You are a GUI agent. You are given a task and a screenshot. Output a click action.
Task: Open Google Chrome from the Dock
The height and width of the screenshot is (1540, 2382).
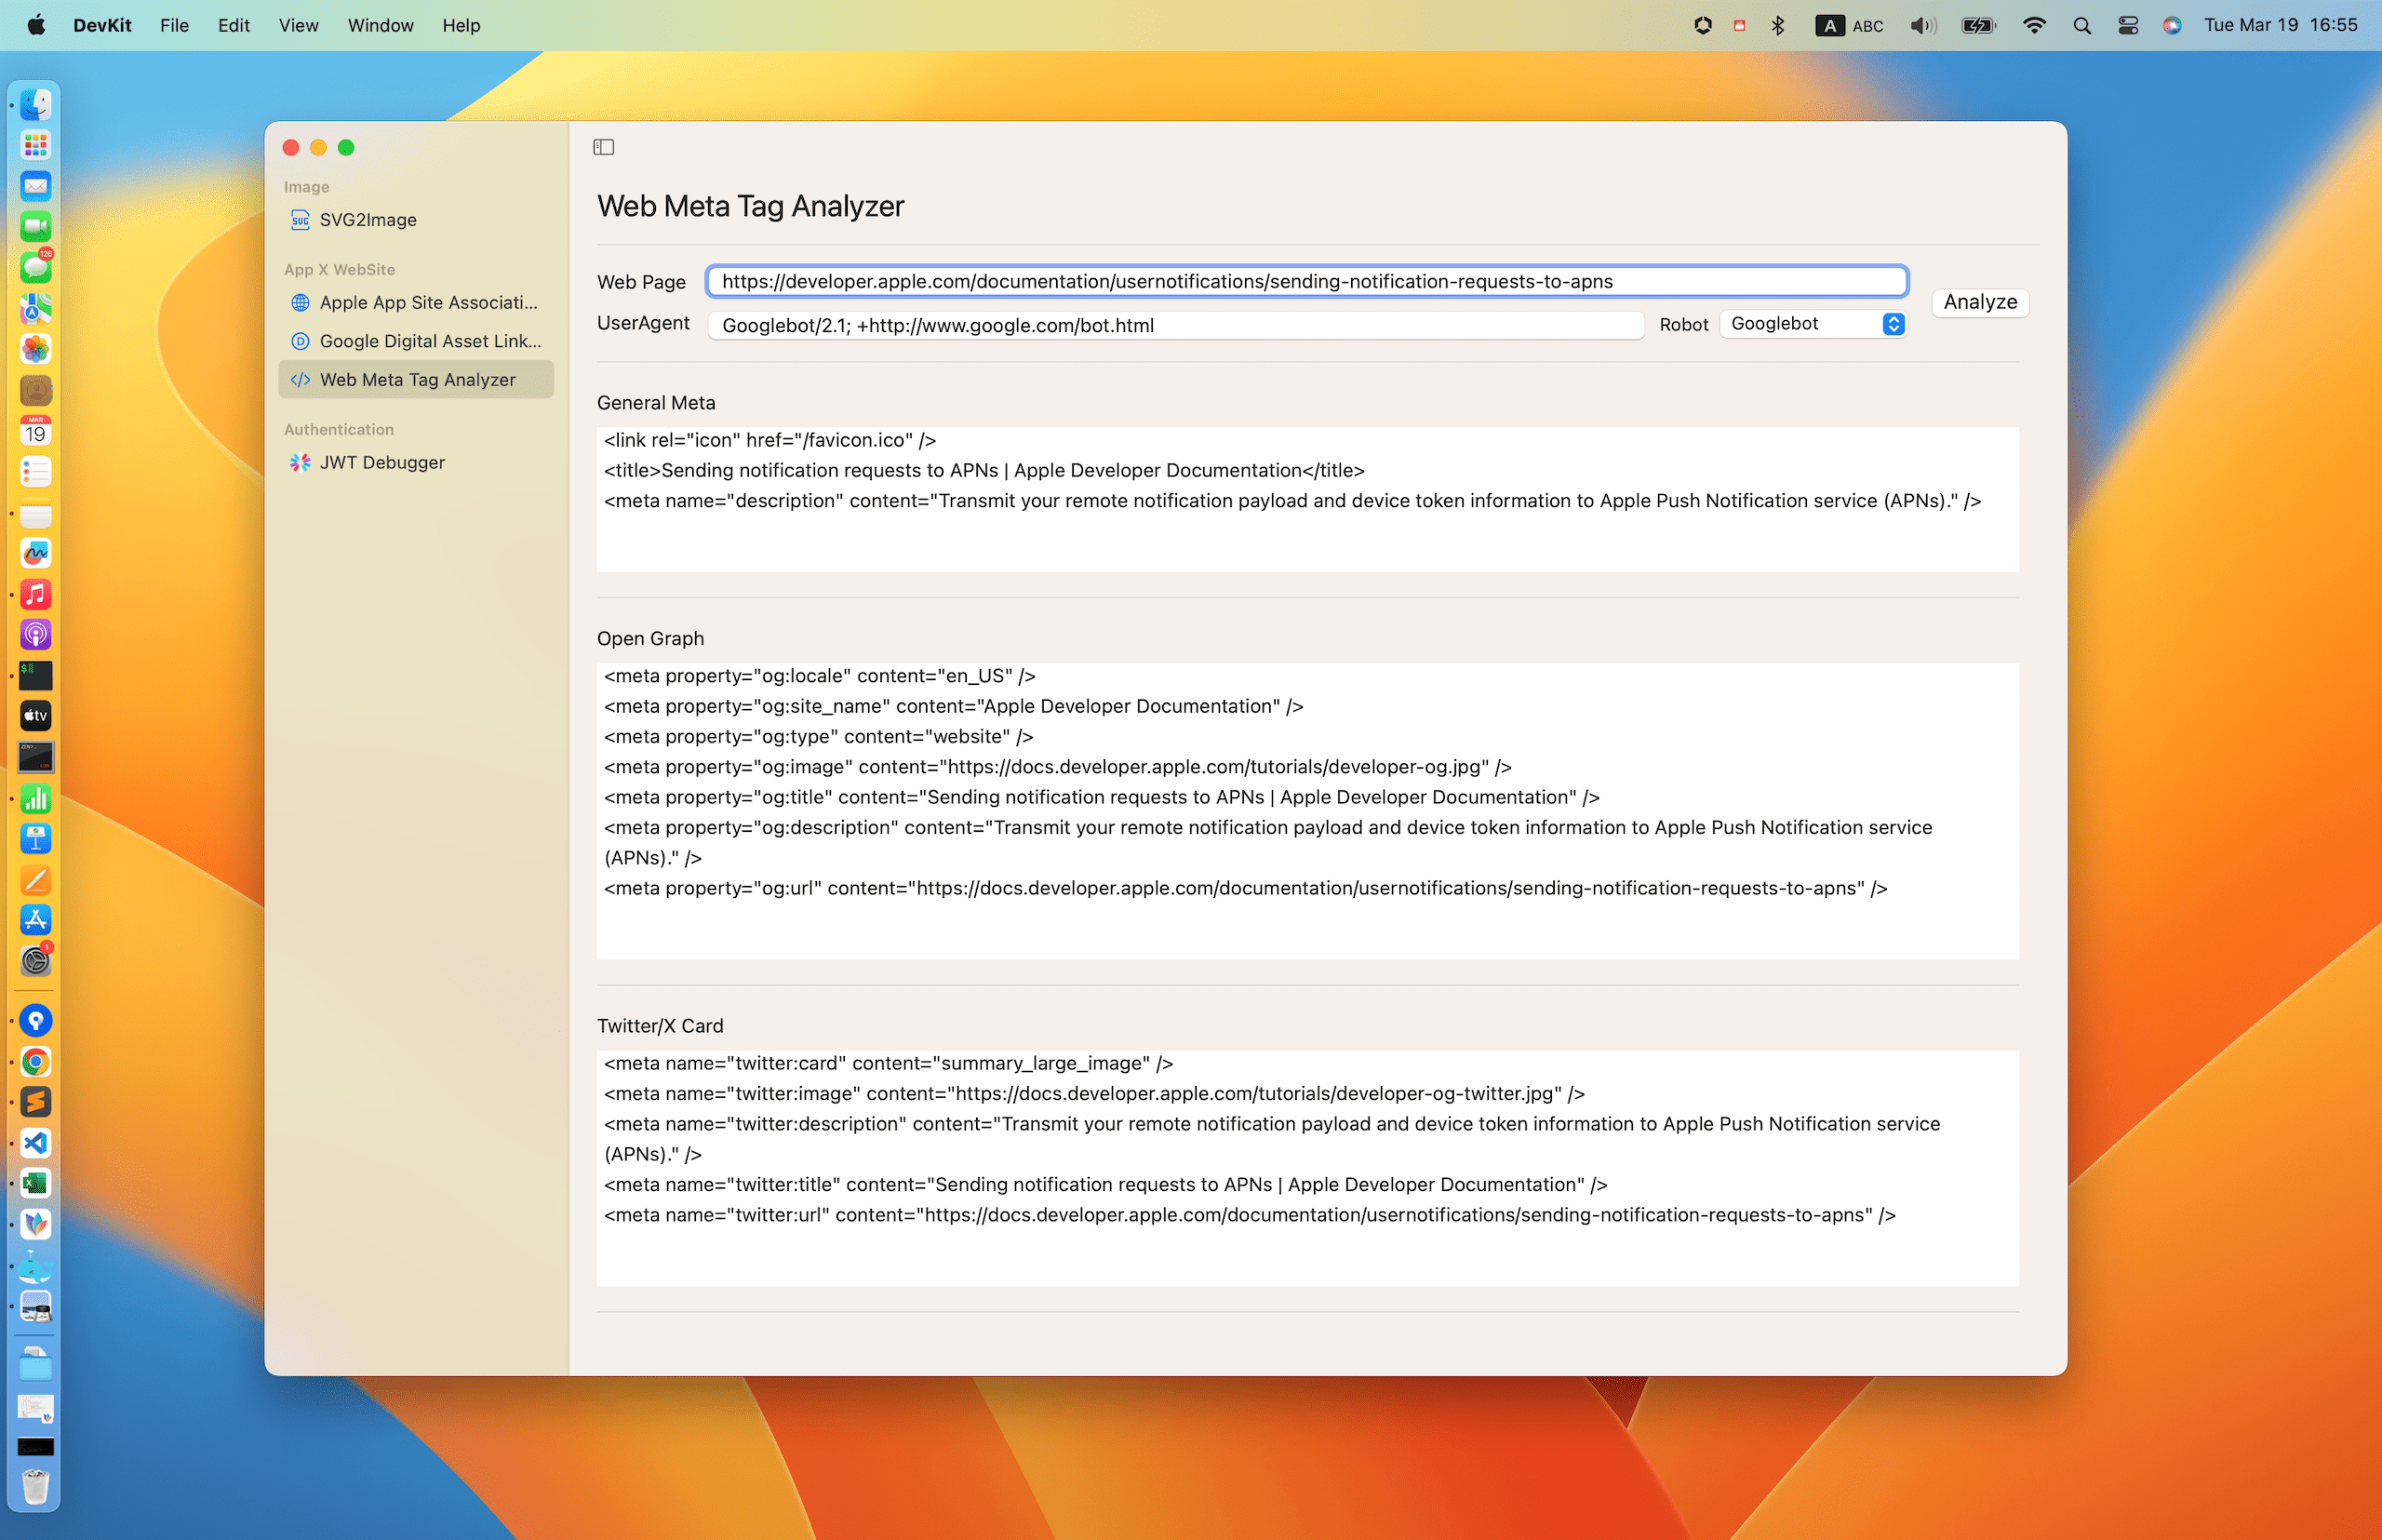point(36,1062)
